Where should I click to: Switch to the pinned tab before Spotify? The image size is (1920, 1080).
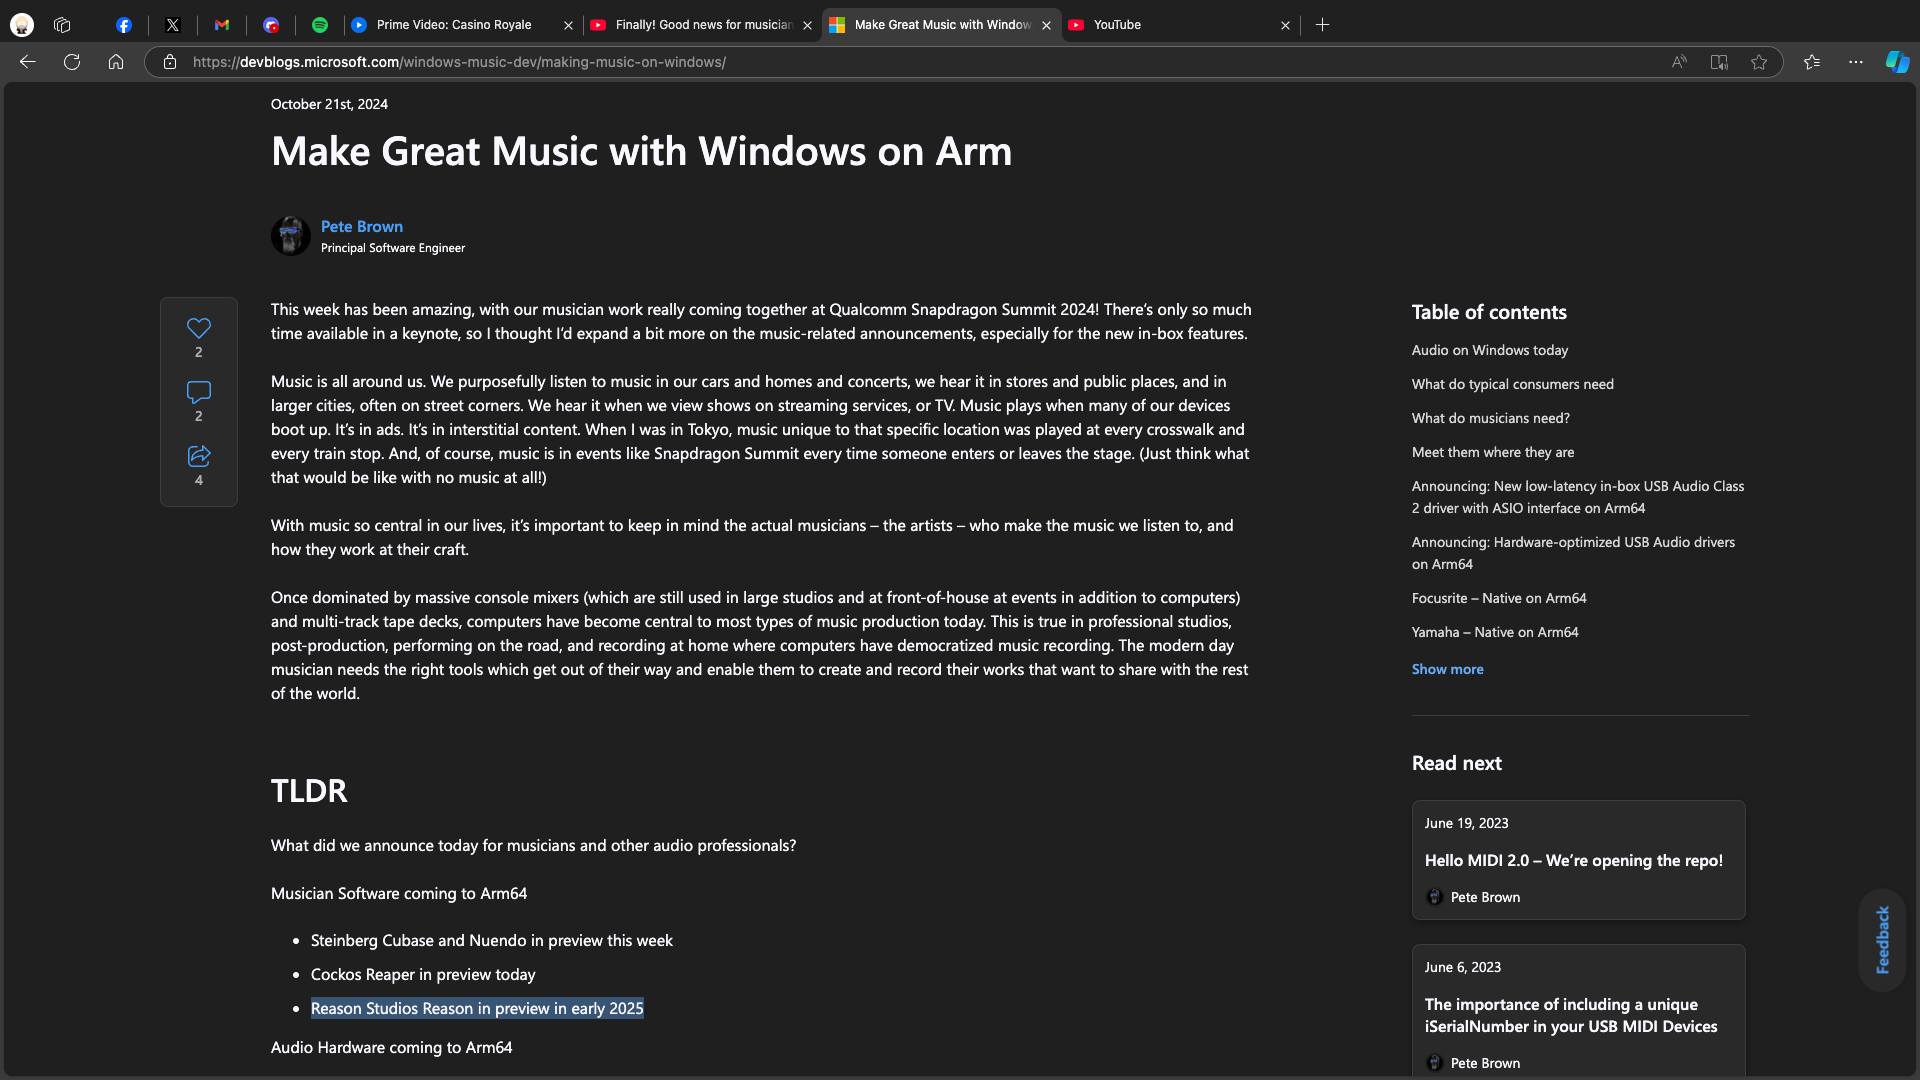[271, 25]
